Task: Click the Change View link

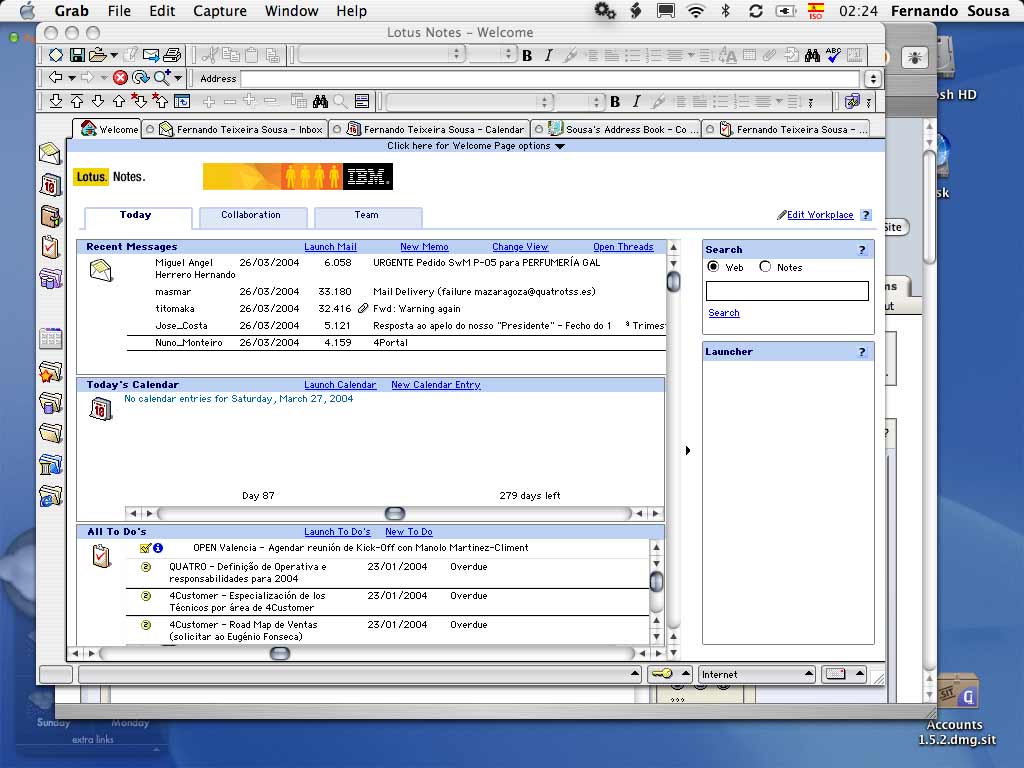Action: (520, 247)
